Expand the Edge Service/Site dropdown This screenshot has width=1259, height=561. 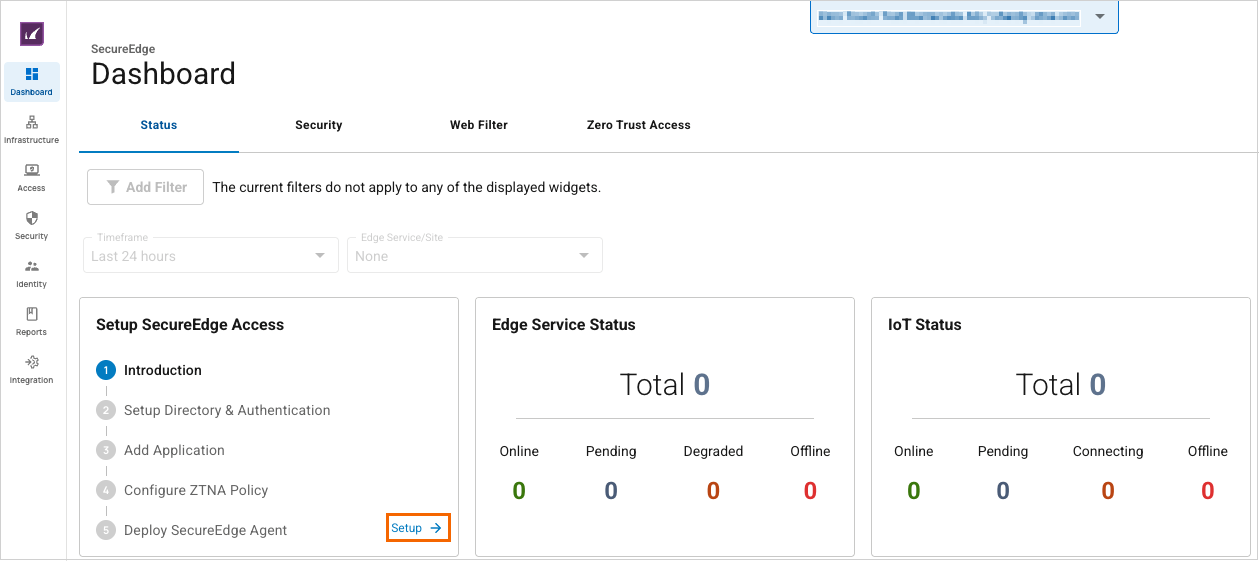click(x=473, y=256)
